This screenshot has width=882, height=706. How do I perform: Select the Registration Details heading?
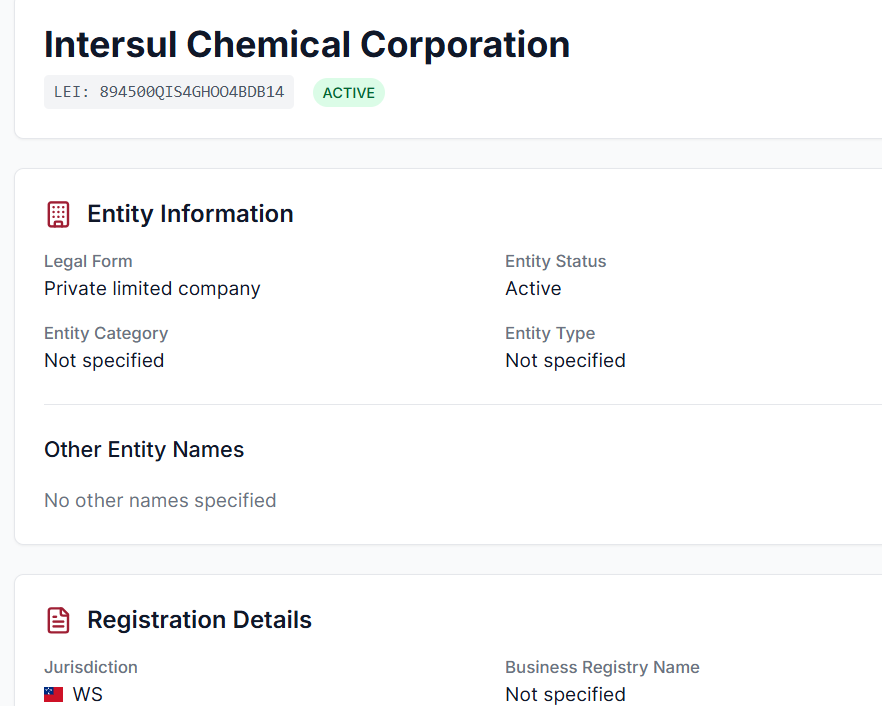[x=199, y=620]
